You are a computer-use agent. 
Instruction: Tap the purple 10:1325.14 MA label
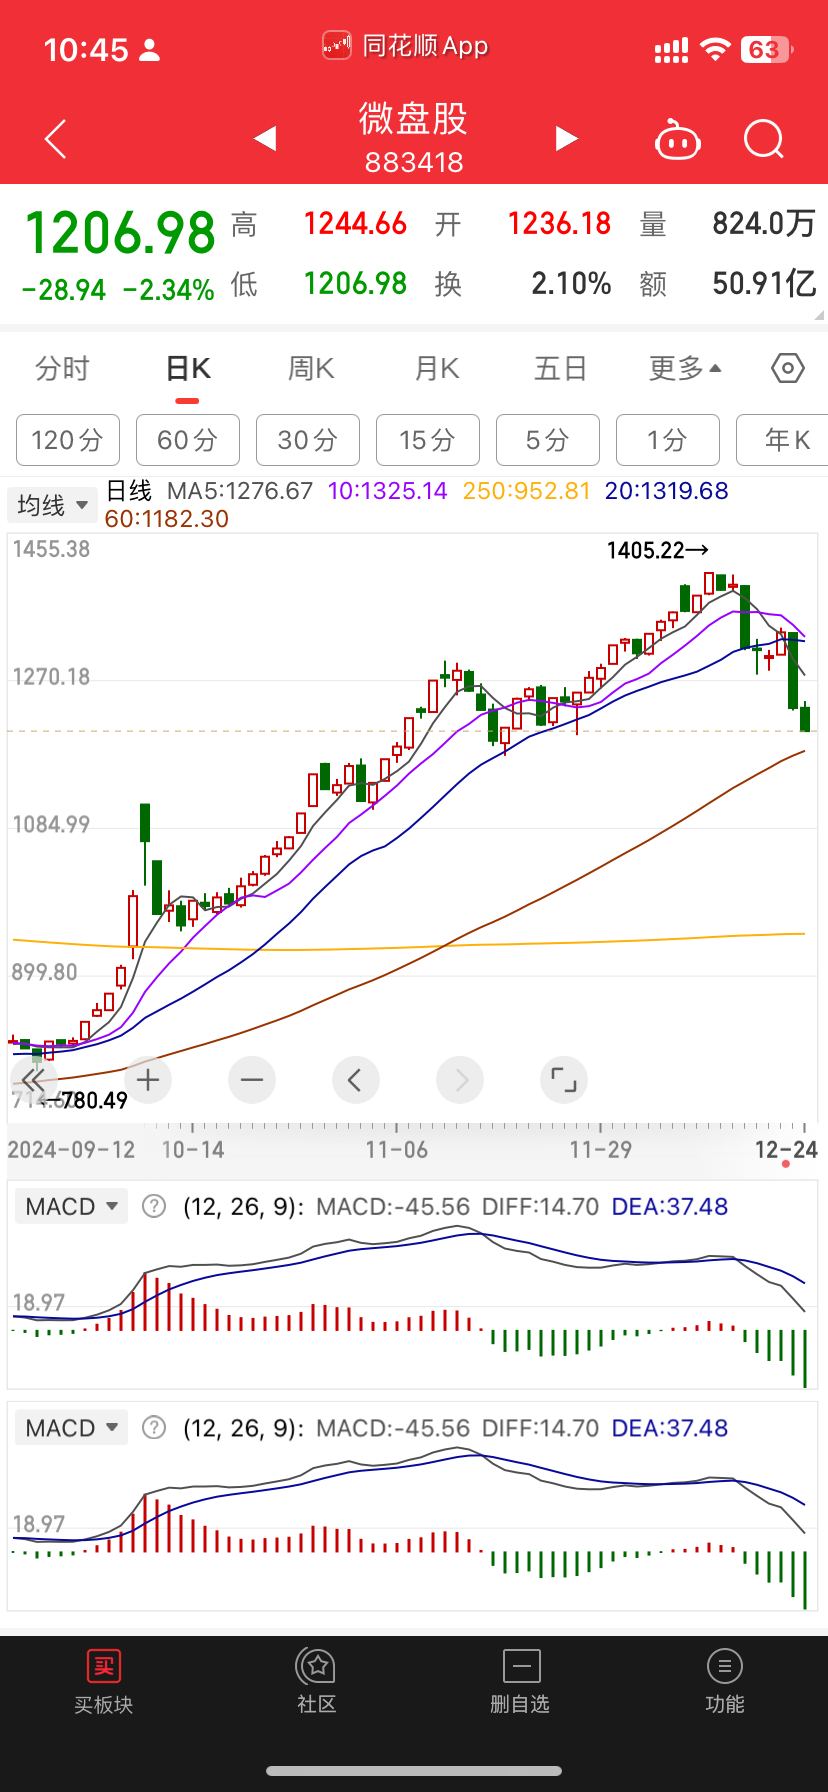(388, 491)
